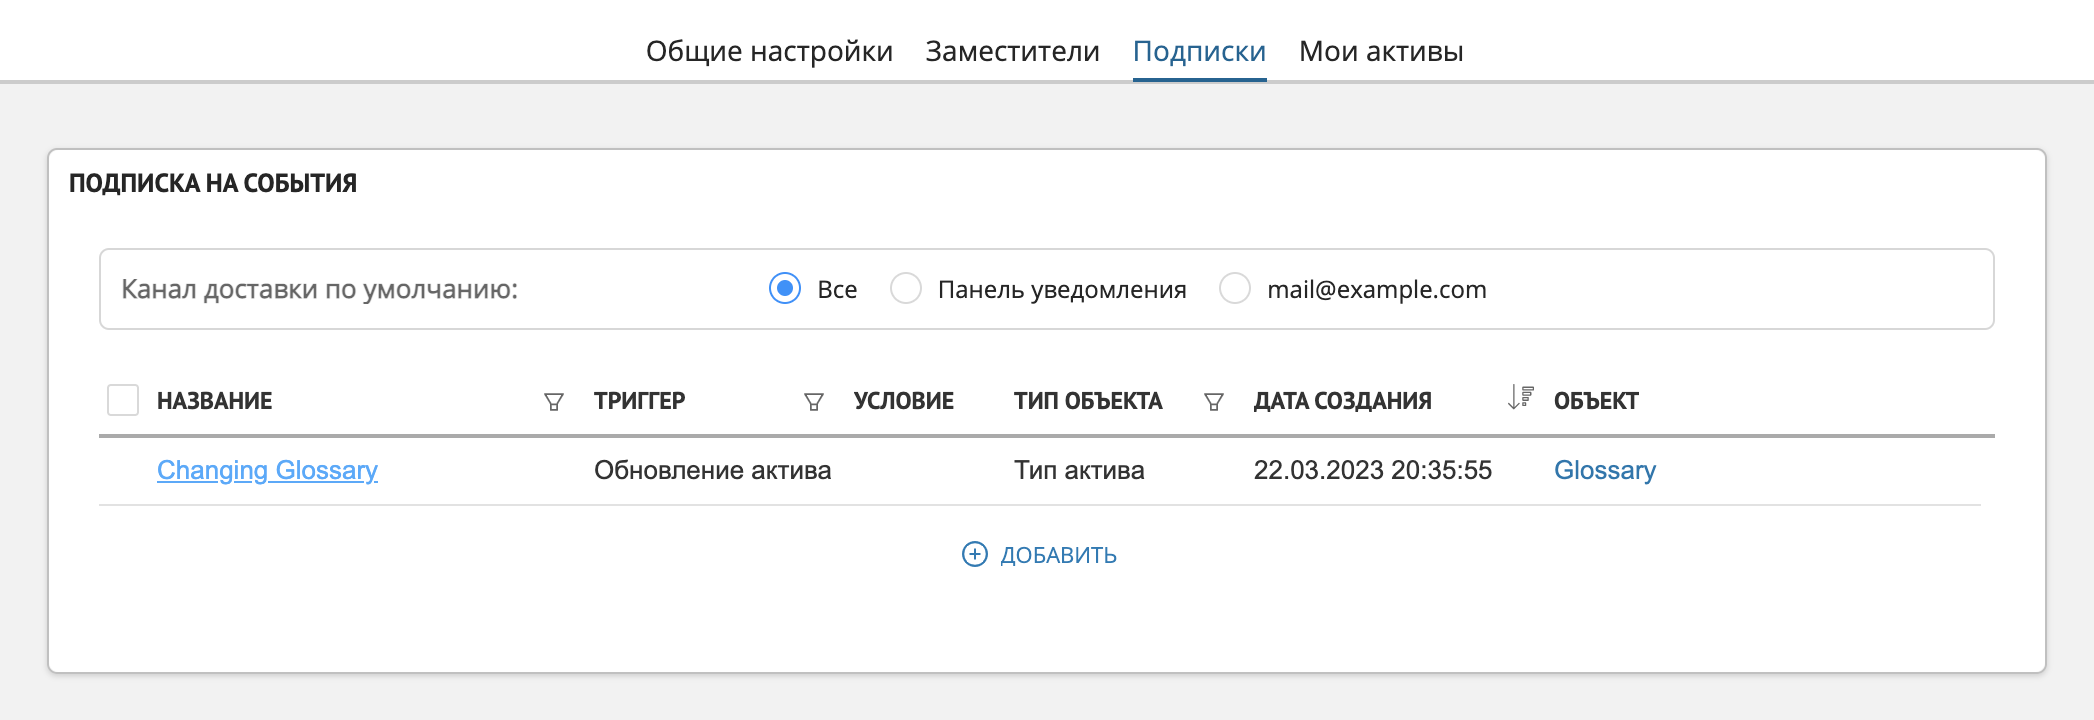The image size is (2094, 720).
Task: Toggle sort icon for Дата создания column
Action: 1520,397
